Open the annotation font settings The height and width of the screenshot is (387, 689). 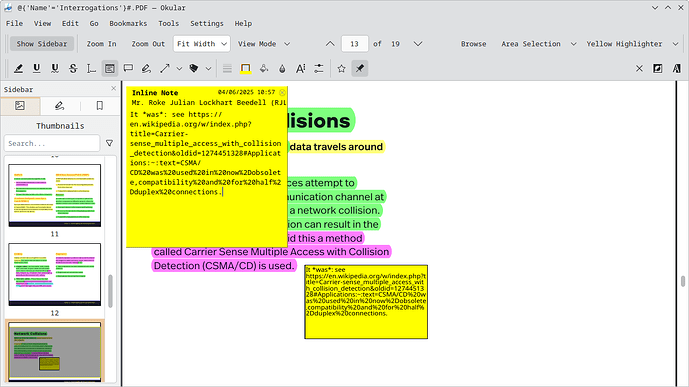click(x=301, y=69)
